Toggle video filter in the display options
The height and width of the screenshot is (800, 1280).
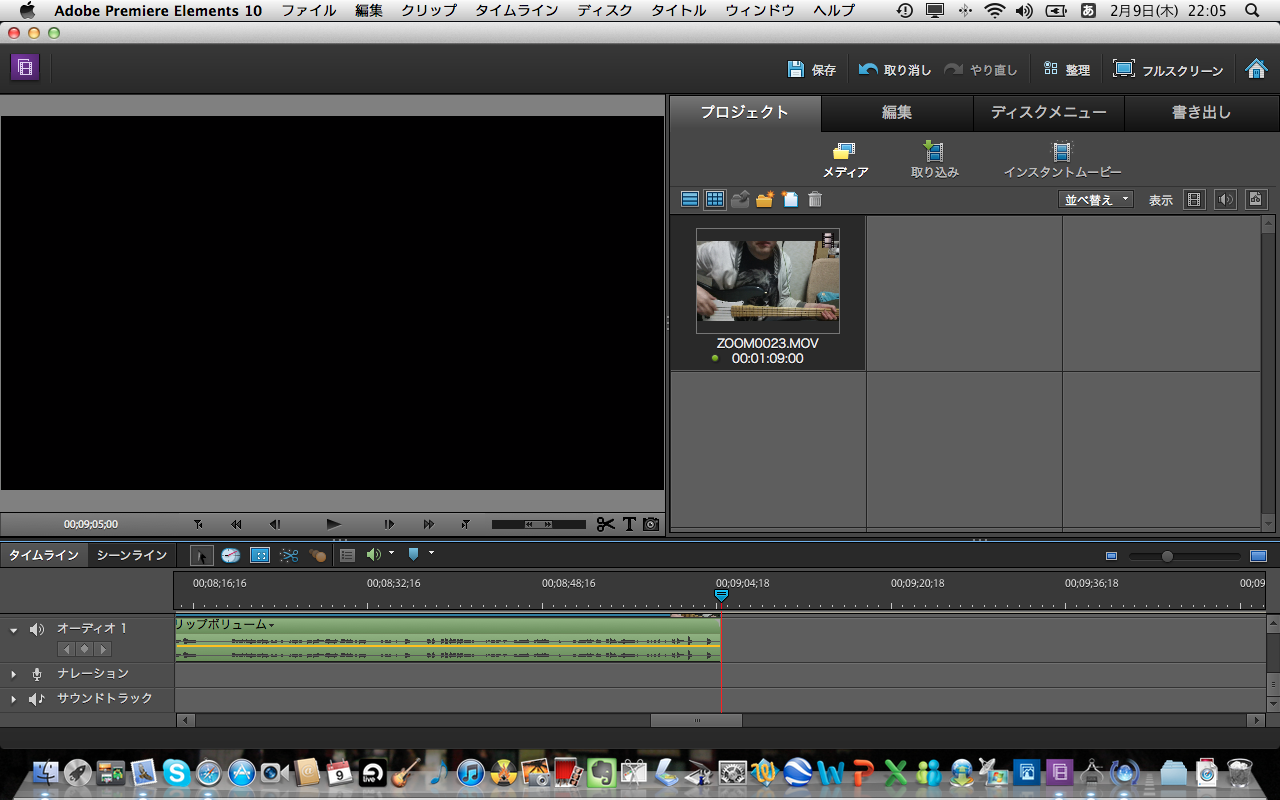point(1194,199)
